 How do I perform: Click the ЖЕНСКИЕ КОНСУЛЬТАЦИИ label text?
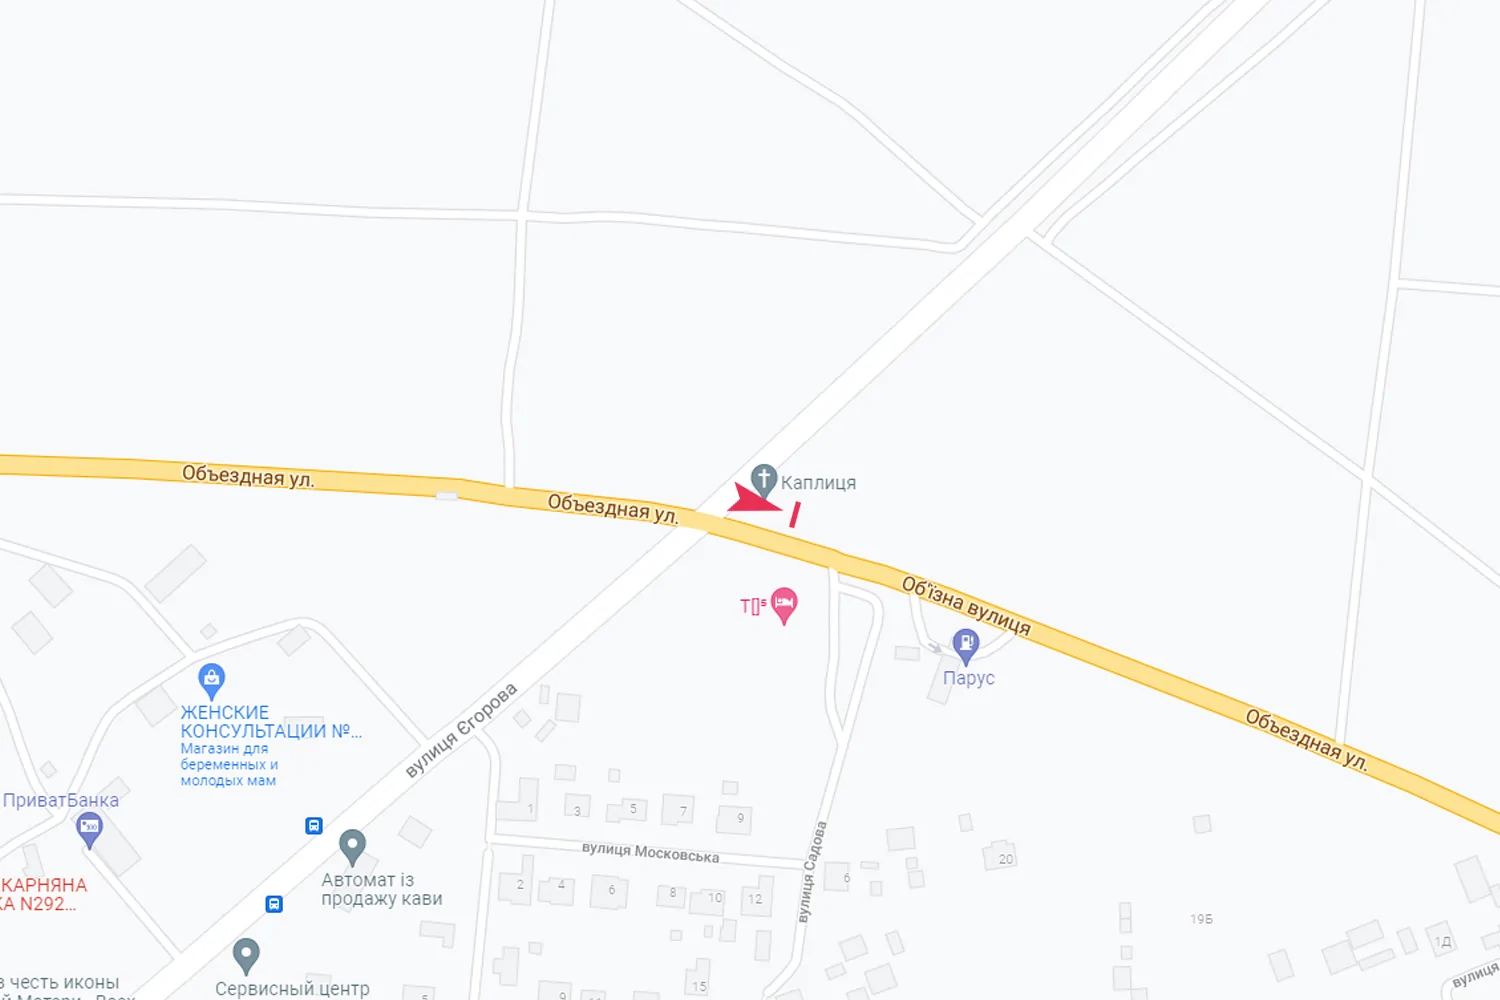click(270, 722)
